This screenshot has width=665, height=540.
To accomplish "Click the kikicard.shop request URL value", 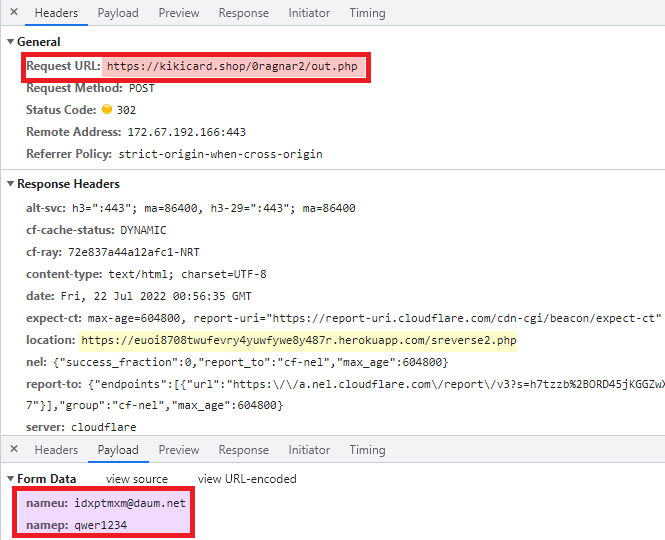I will pyautogui.click(x=234, y=66).
